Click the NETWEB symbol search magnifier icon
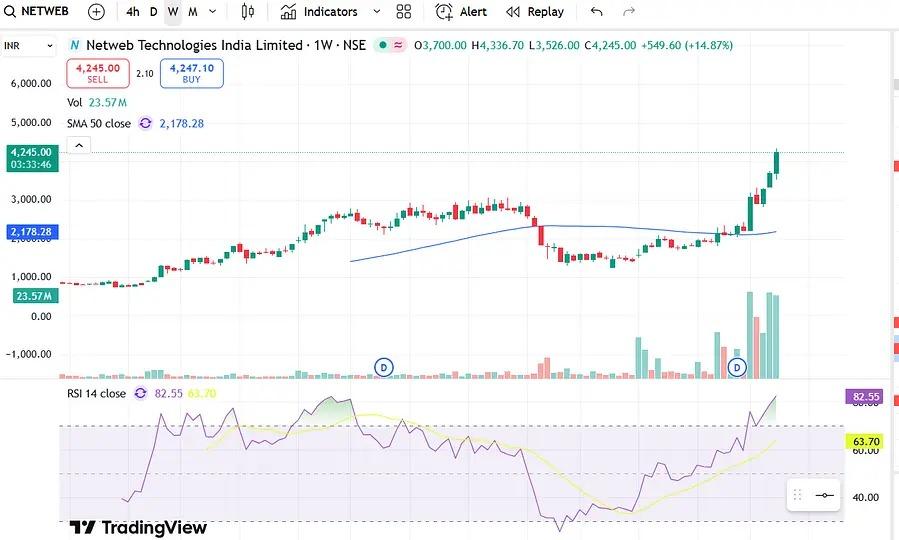The image size is (899, 540). (x=10, y=11)
